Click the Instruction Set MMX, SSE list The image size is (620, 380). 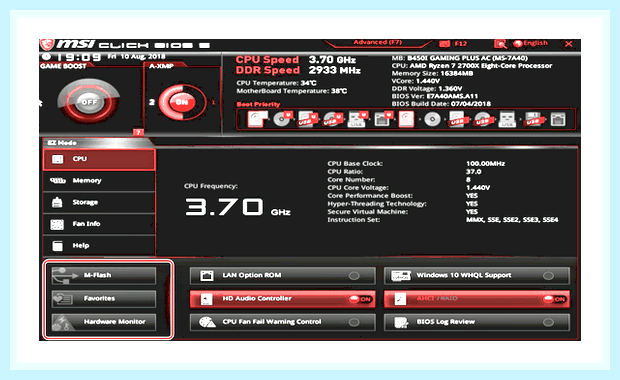point(512,219)
